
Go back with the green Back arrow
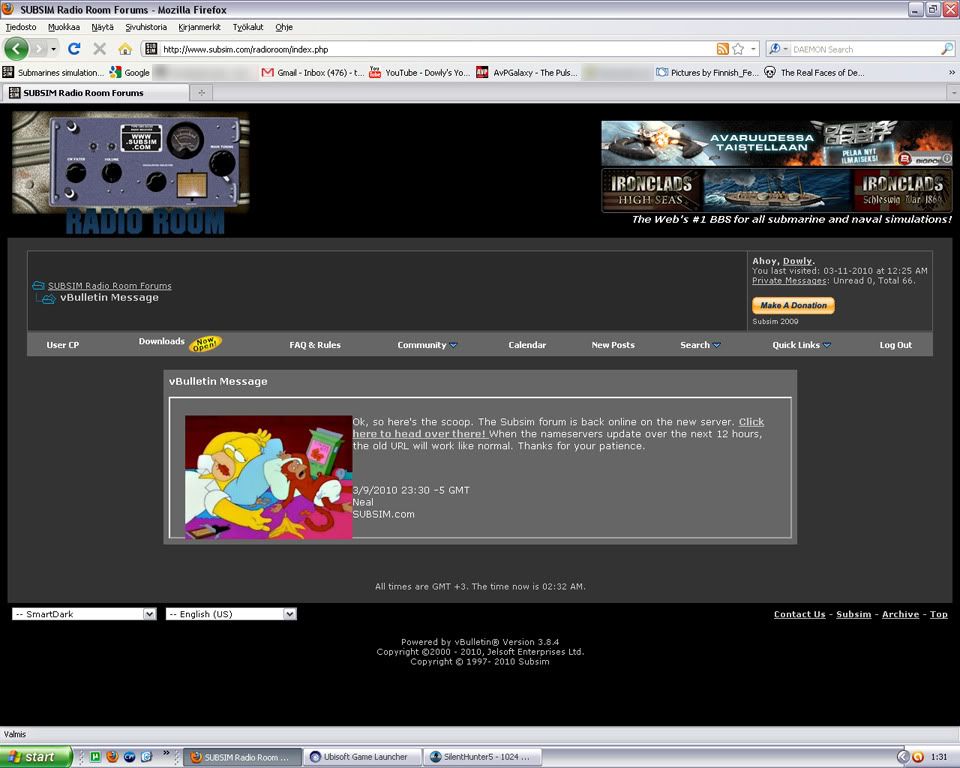[16, 49]
